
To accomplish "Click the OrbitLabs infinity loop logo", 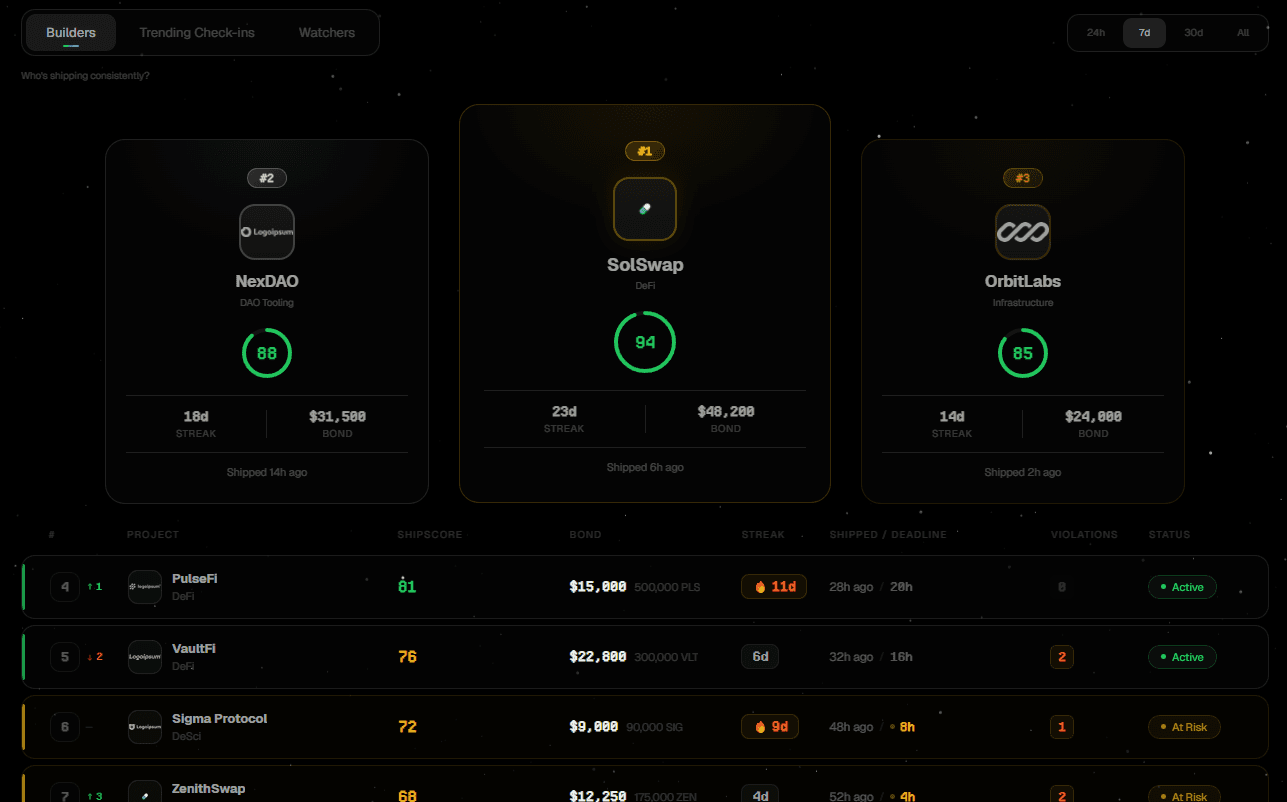I will pos(1022,231).
